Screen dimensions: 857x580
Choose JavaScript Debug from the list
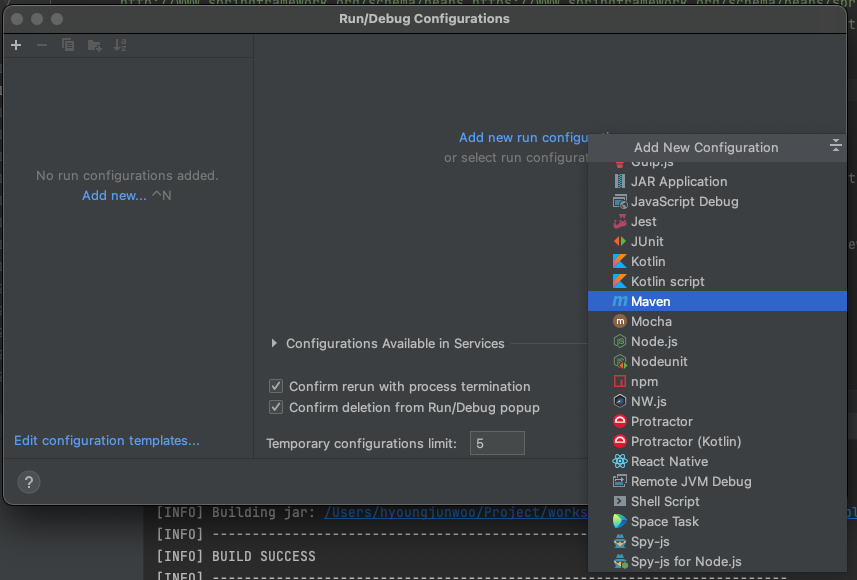point(717,201)
